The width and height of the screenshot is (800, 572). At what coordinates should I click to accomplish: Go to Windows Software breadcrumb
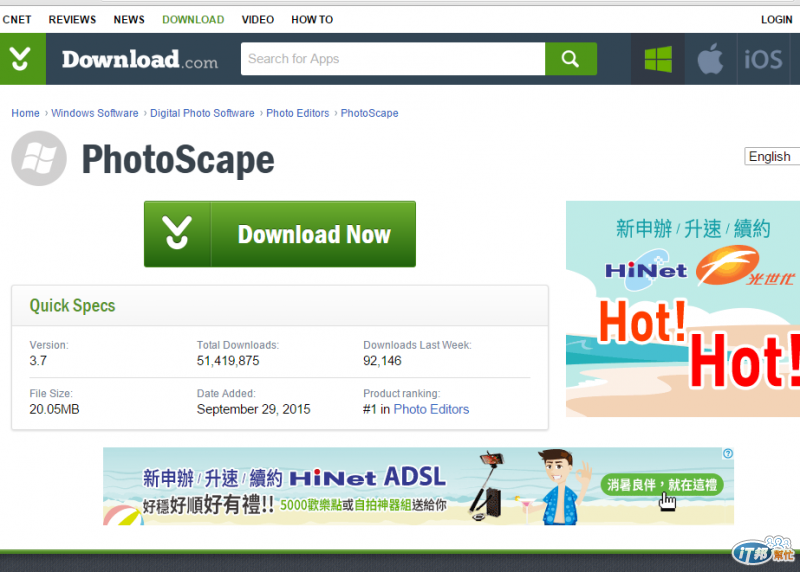click(94, 113)
